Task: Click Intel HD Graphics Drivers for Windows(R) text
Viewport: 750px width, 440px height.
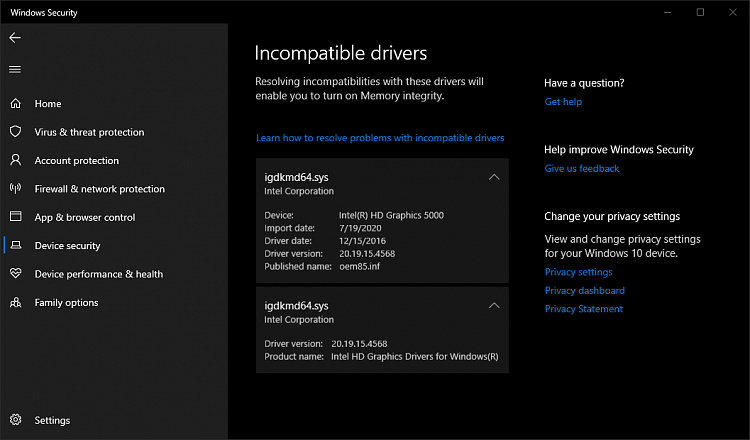Action: 415,356
